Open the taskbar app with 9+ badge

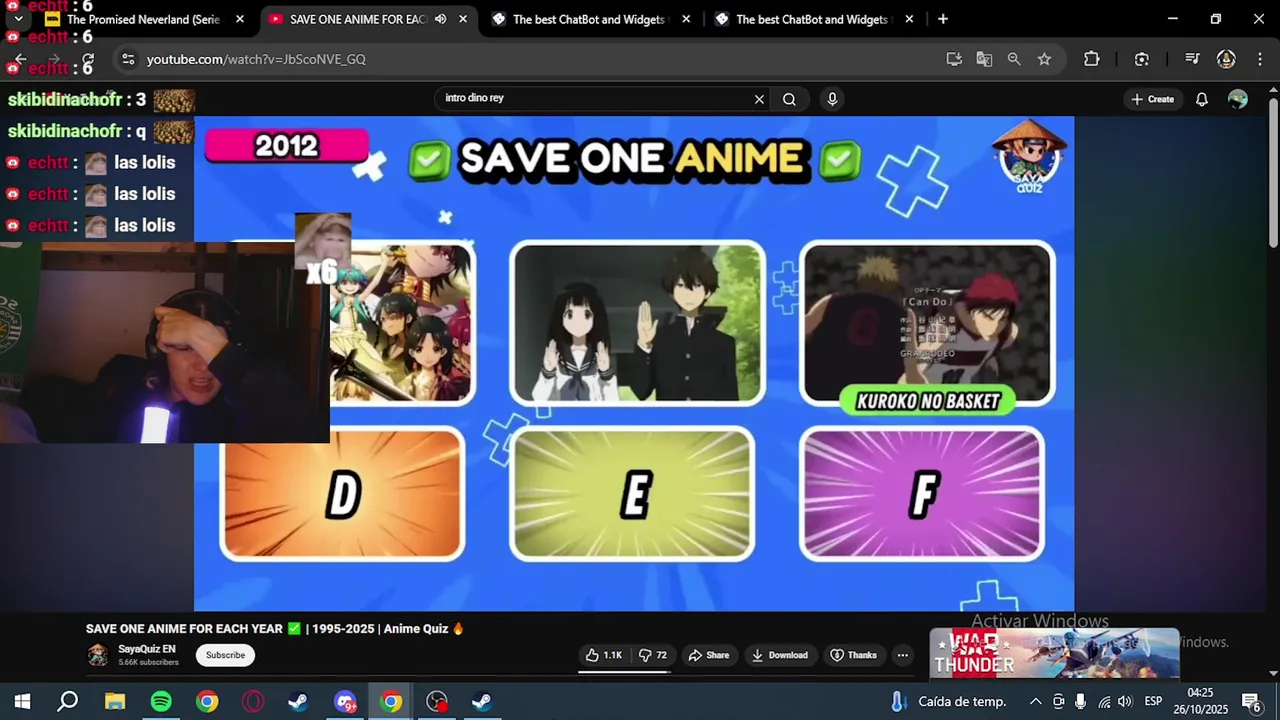coord(345,701)
